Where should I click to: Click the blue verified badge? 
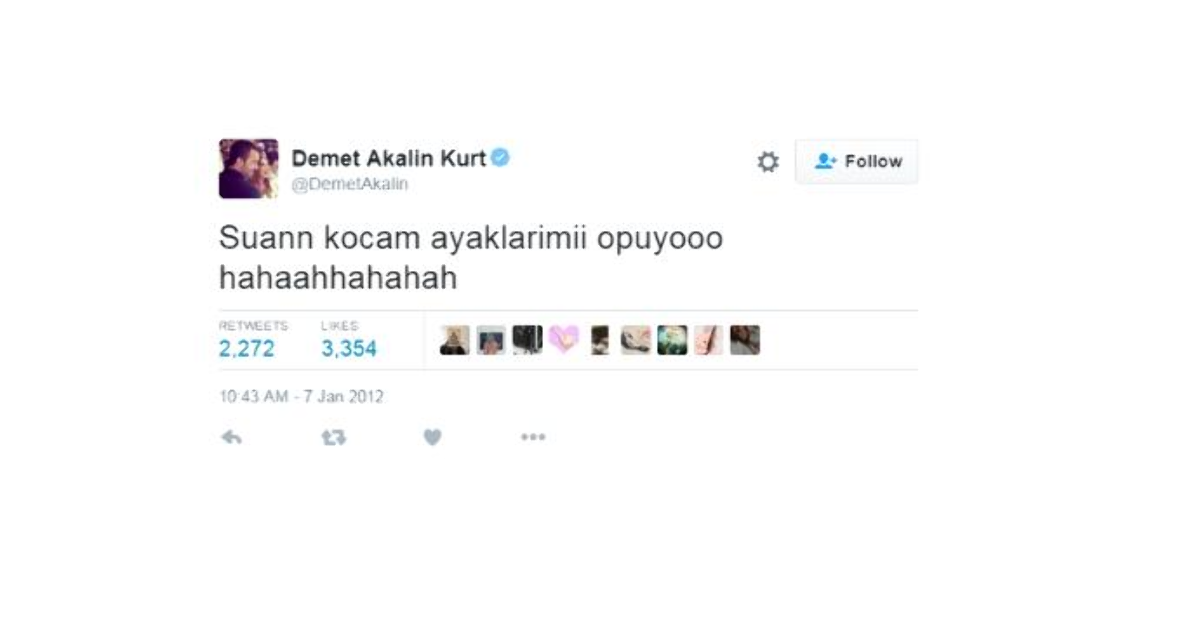point(500,158)
